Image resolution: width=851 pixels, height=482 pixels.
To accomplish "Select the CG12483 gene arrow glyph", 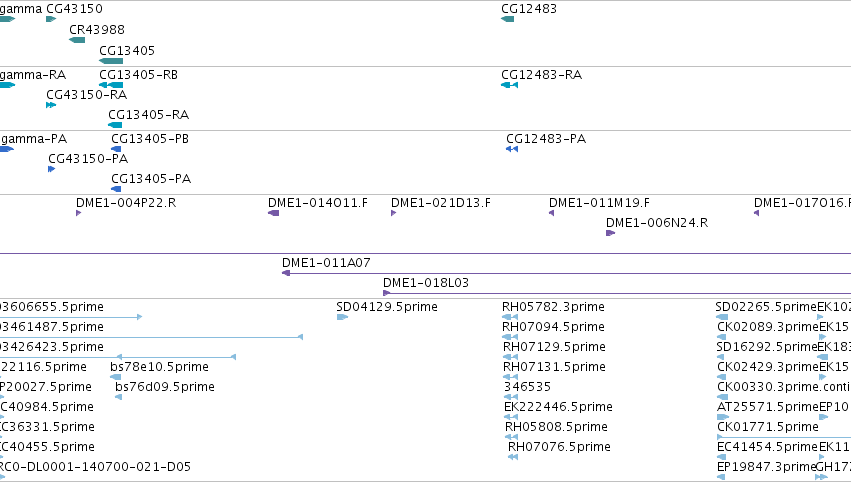I will pyautogui.click(x=507, y=19).
